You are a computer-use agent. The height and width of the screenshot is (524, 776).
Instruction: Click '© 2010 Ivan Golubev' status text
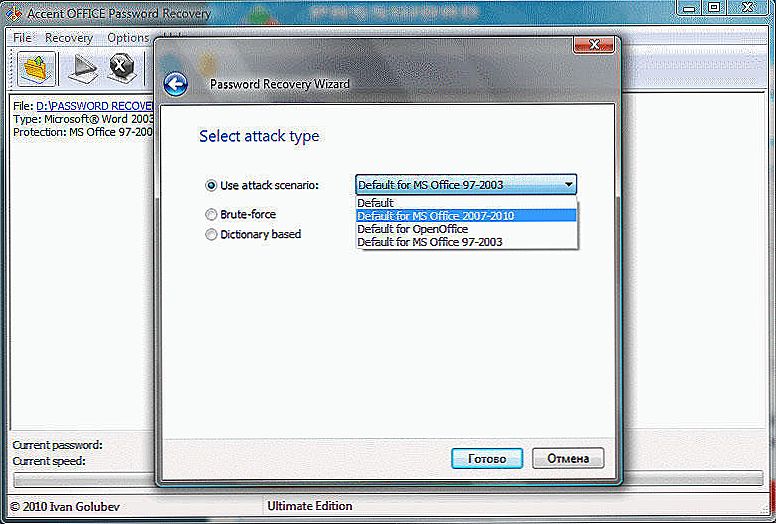pyautogui.click(x=64, y=507)
